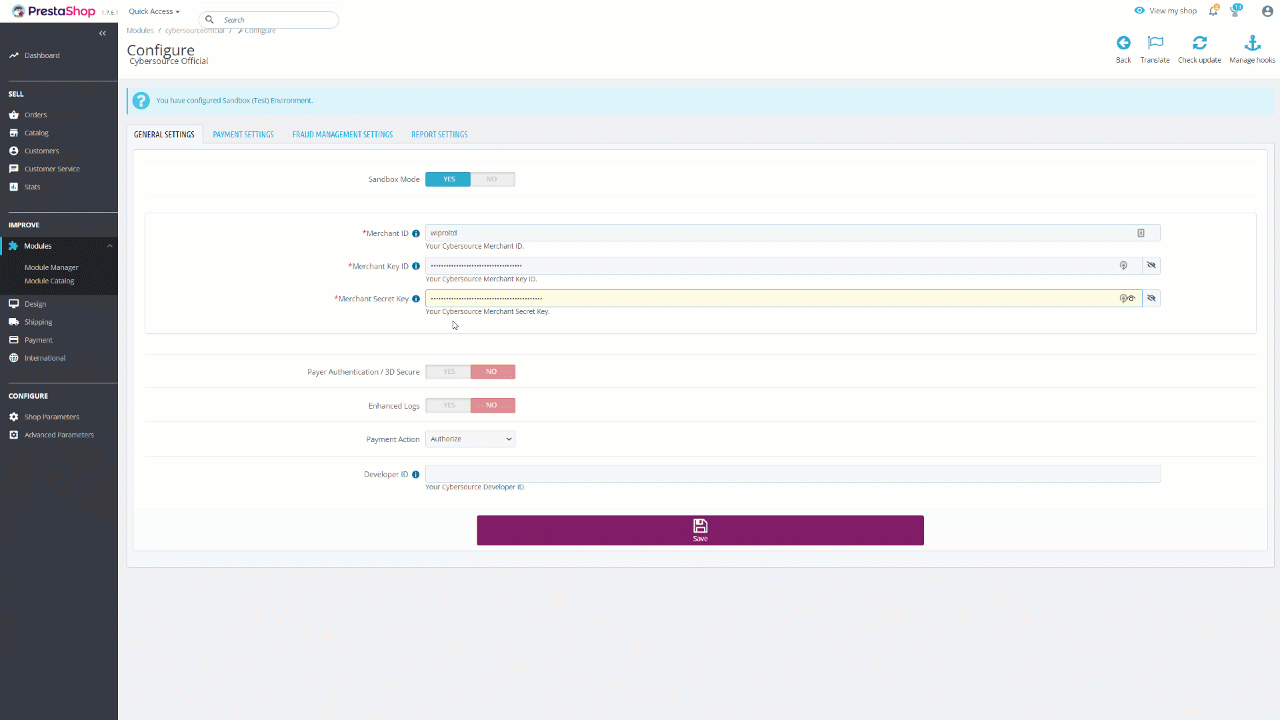Open the View my shop link
This screenshot has width=1280, height=720.
1166,11
